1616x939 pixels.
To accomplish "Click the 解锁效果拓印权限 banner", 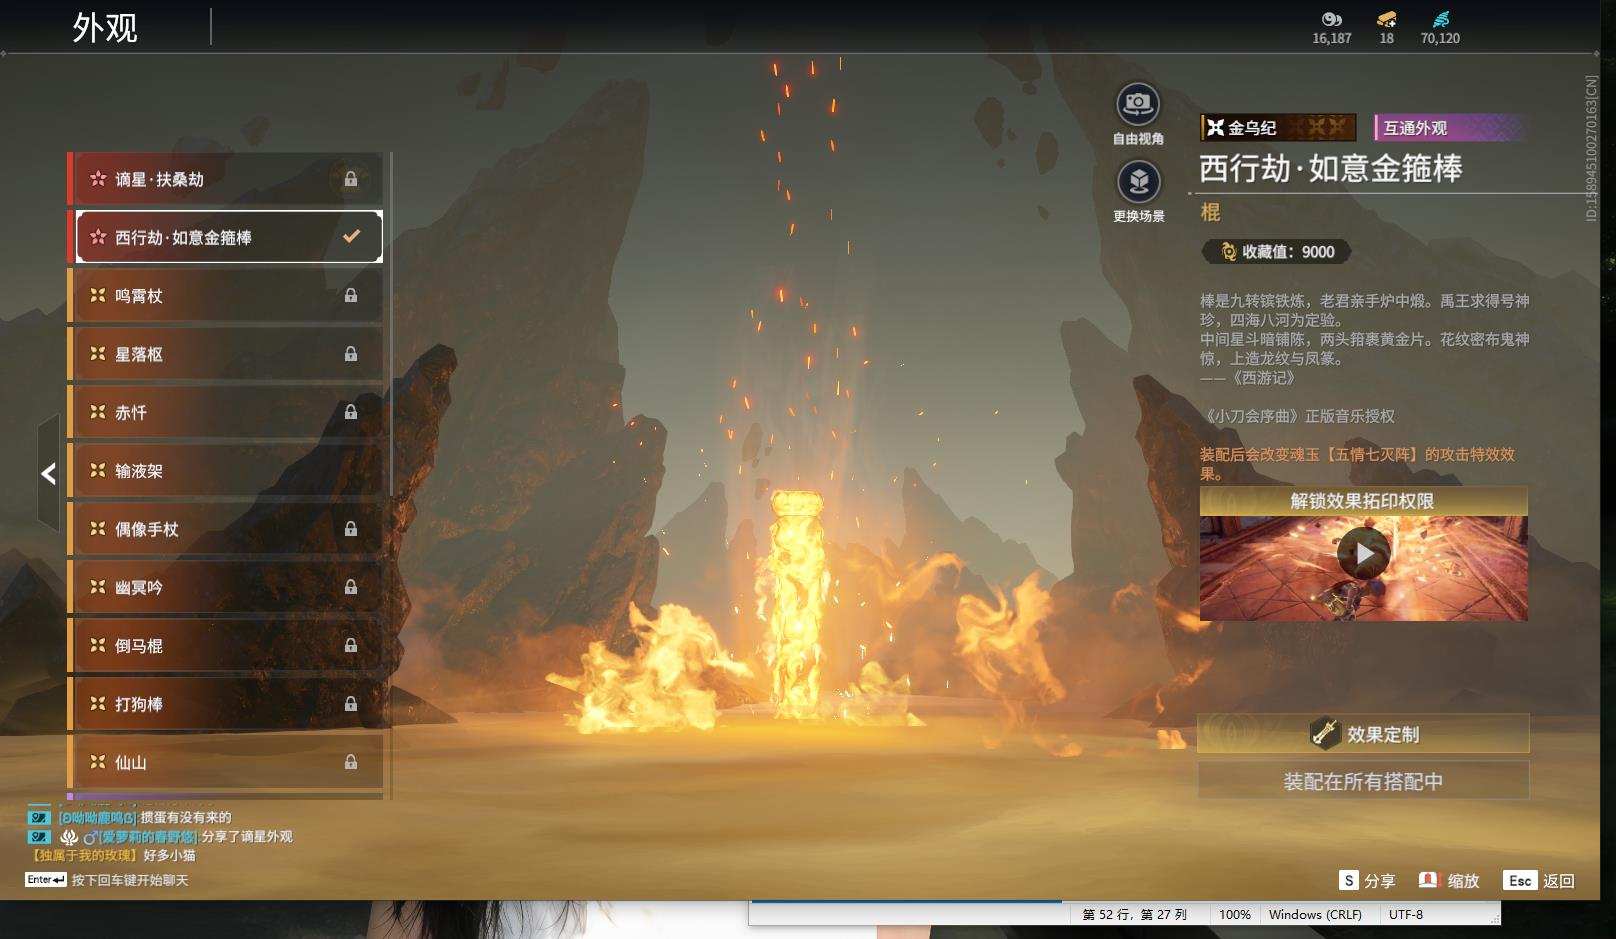I will [x=1363, y=501].
